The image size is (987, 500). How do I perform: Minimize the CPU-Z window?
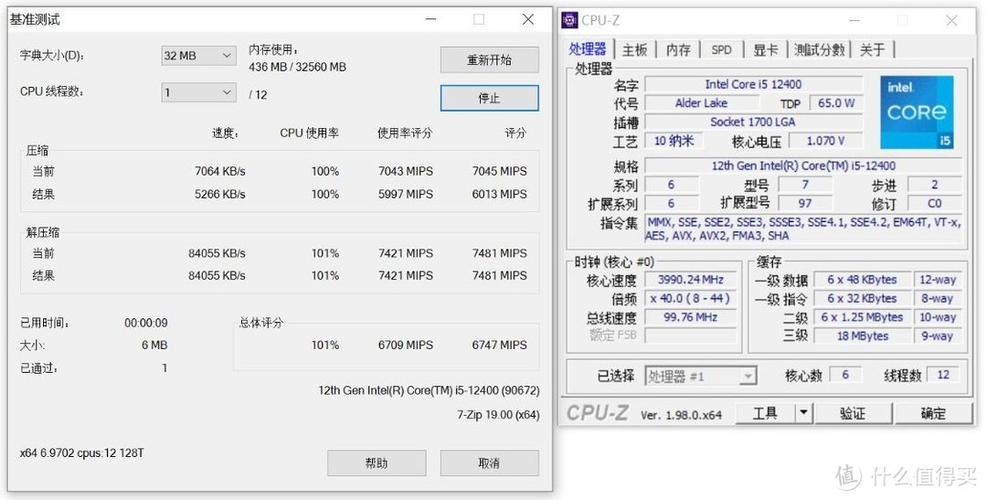[854, 21]
